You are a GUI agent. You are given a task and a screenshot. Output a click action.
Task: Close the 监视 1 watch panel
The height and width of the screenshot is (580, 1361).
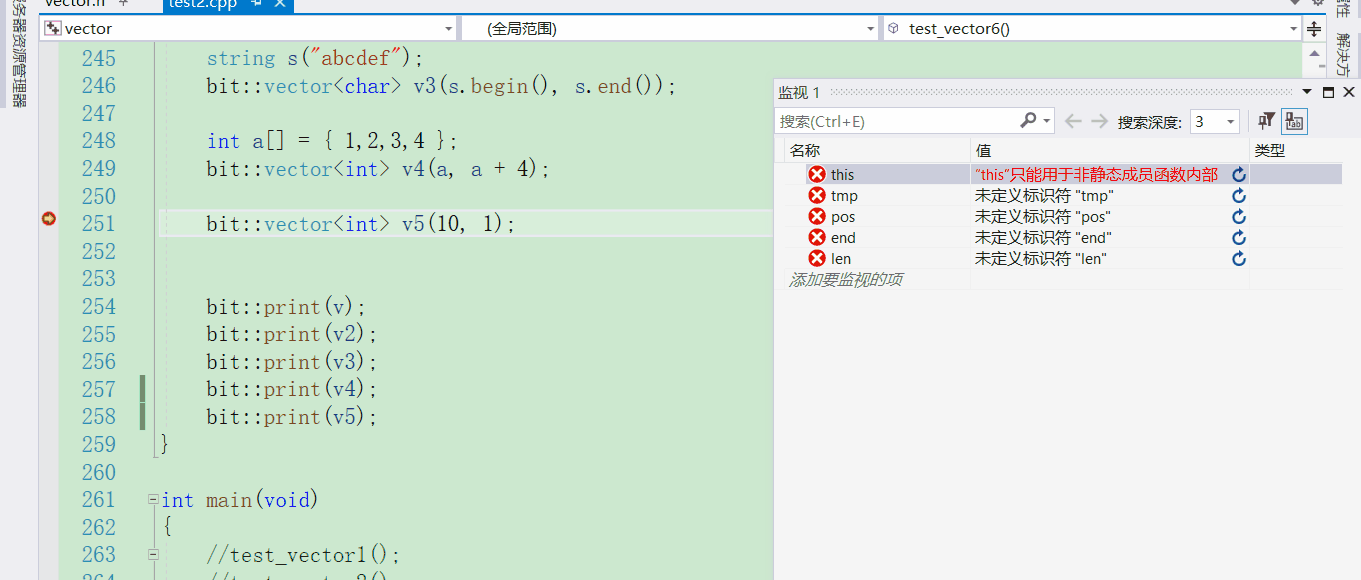pos(1350,92)
